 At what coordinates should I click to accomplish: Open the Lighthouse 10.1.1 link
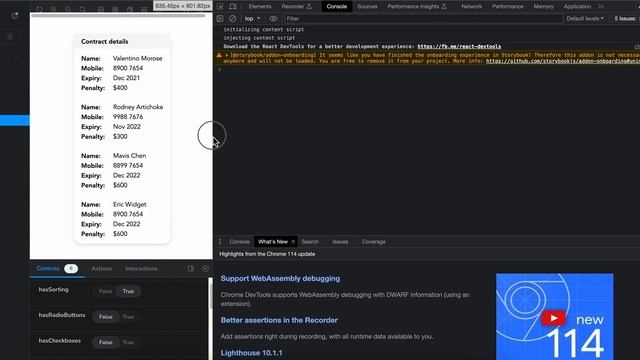coord(251,353)
